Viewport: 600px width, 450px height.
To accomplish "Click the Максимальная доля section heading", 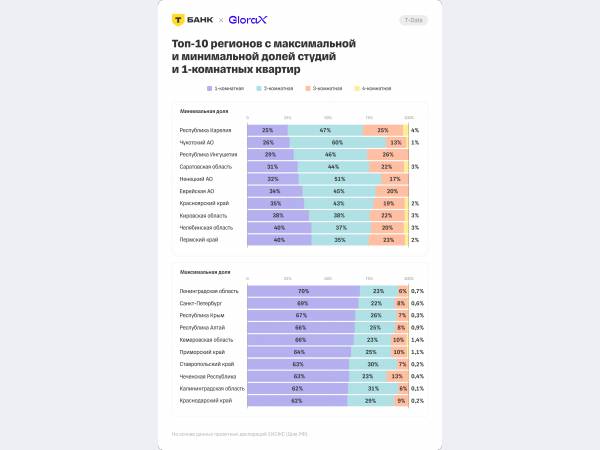I will [204, 271].
